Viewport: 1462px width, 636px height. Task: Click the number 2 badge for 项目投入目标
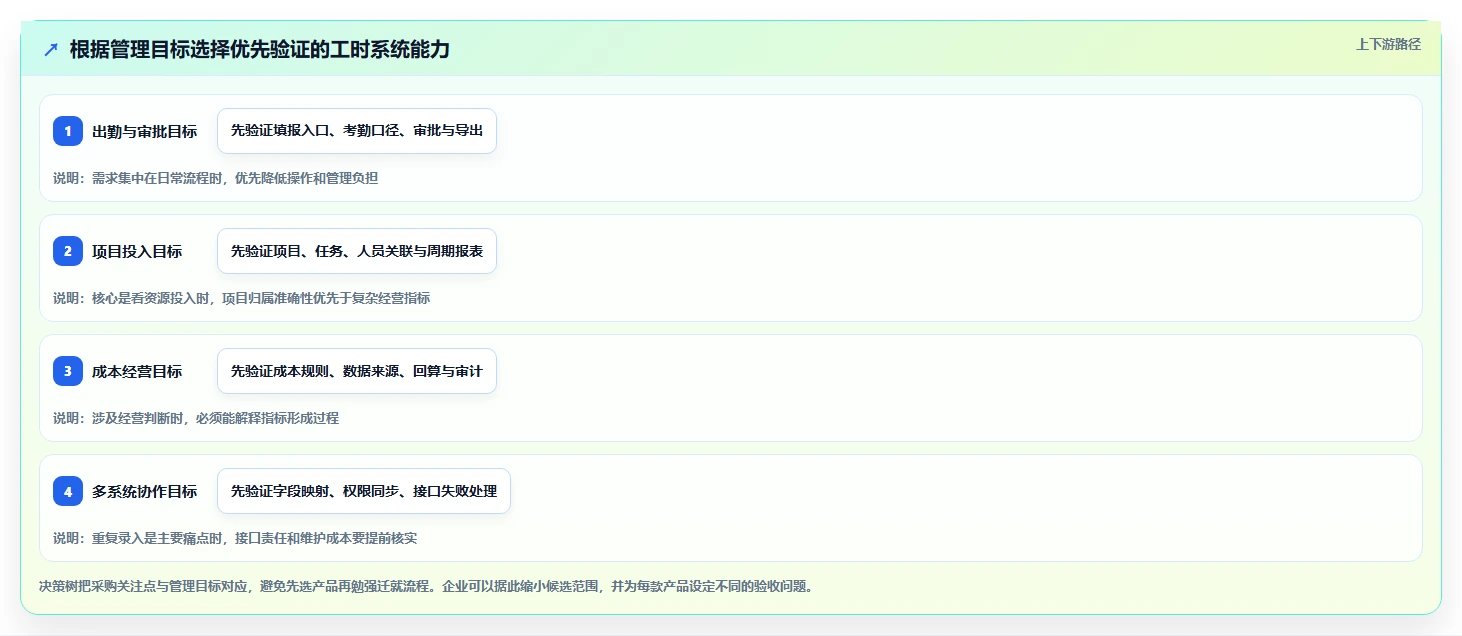pyautogui.click(x=68, y=251)
